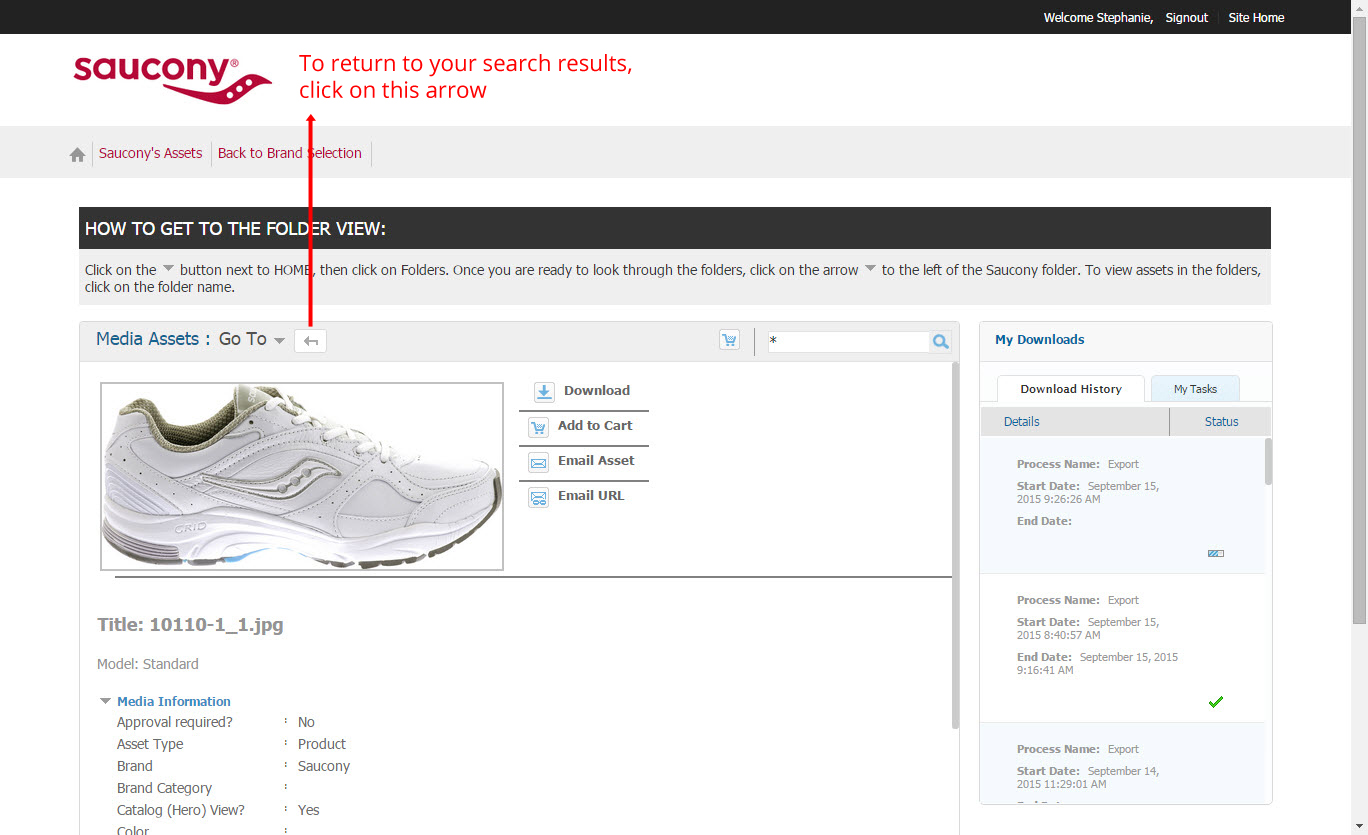
Task: Open the Go To dropdown arrow
Action: pos(279,341)
